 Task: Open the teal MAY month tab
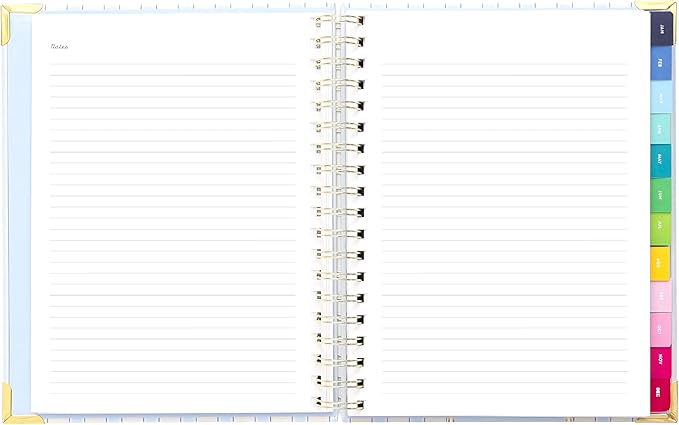661,161
